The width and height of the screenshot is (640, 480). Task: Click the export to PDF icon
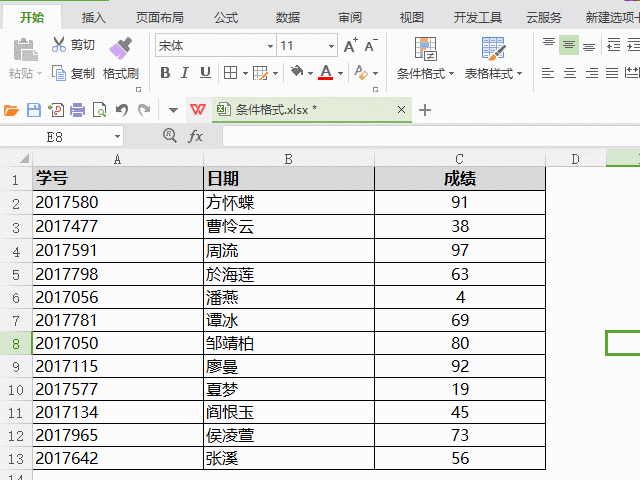(56, 110)
